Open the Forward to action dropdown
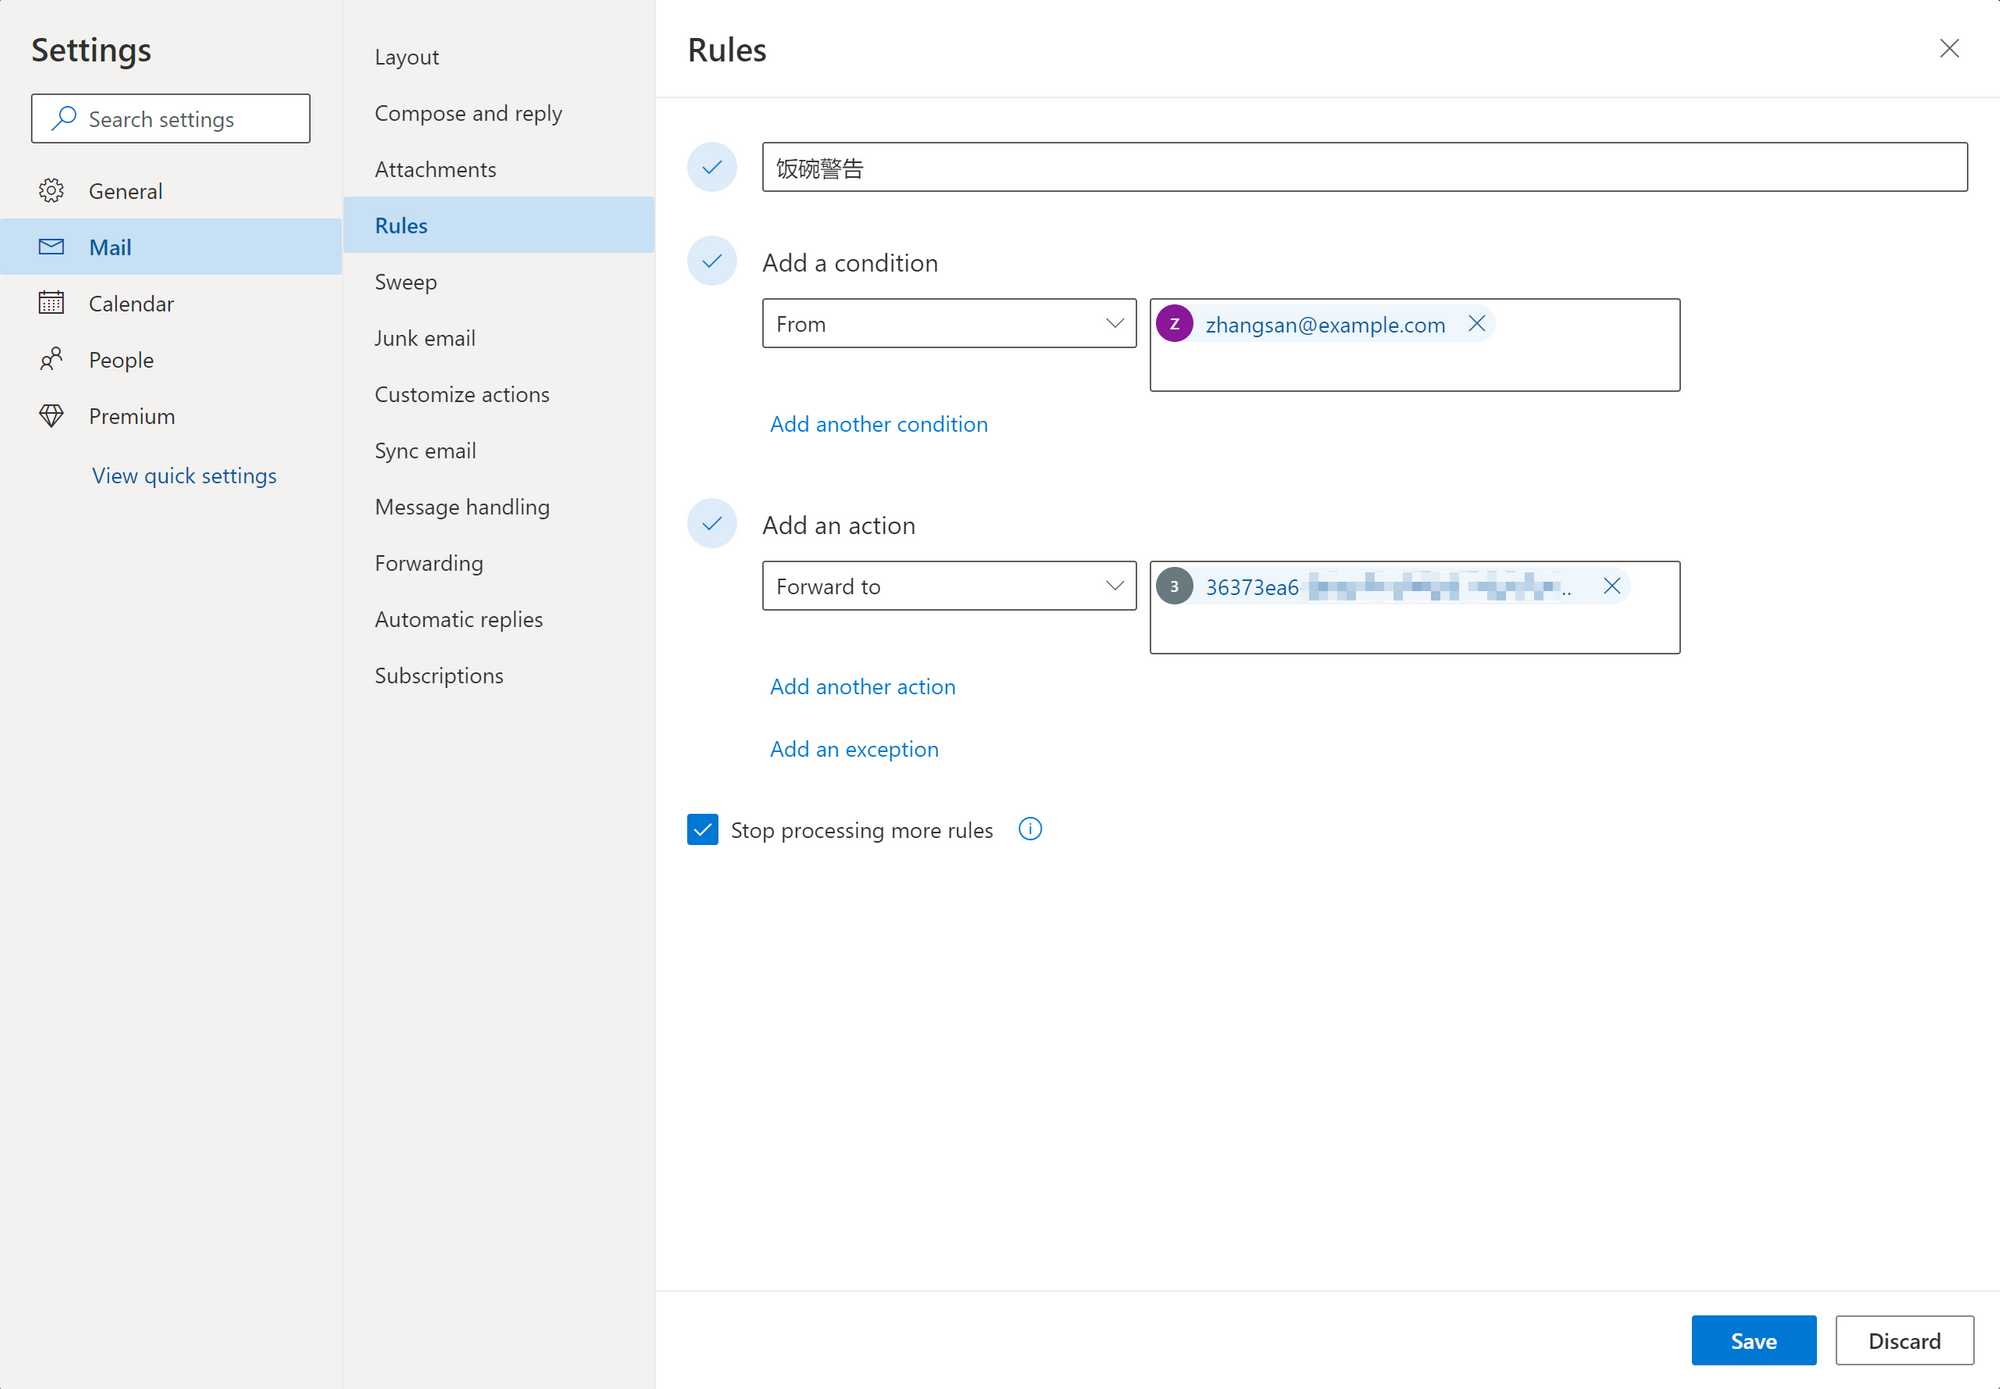The image size is (2000, 1389). [x=949, y=586]
